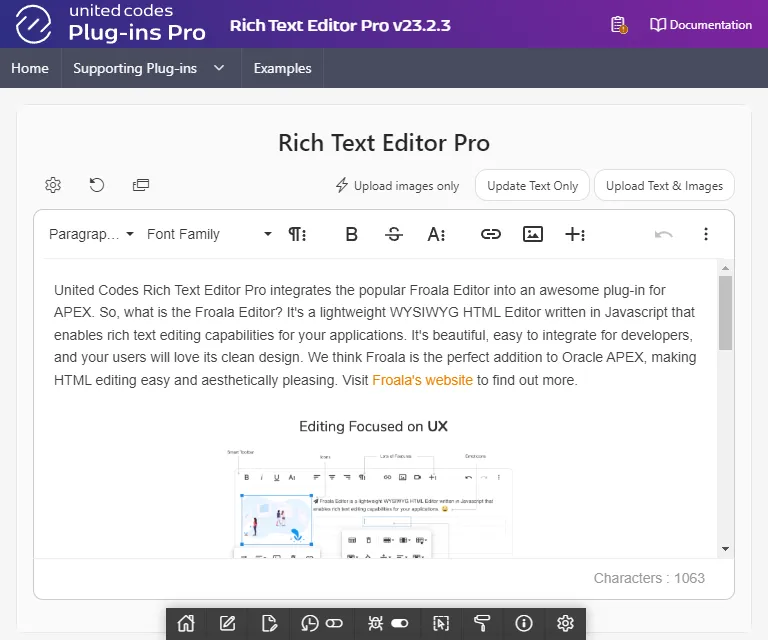The width and height of the screenshot is (768, 640).
Task: Go to the Home navigation item
Action: (x=30, y=69)
